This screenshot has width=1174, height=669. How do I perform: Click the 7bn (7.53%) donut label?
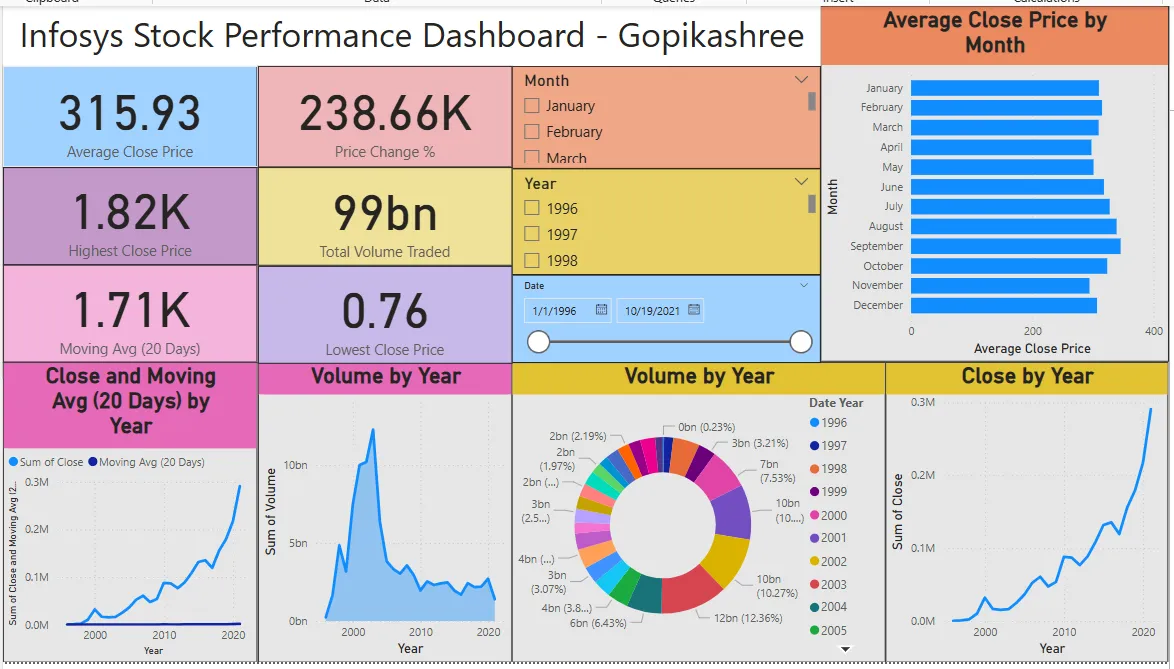coord(777,471)
